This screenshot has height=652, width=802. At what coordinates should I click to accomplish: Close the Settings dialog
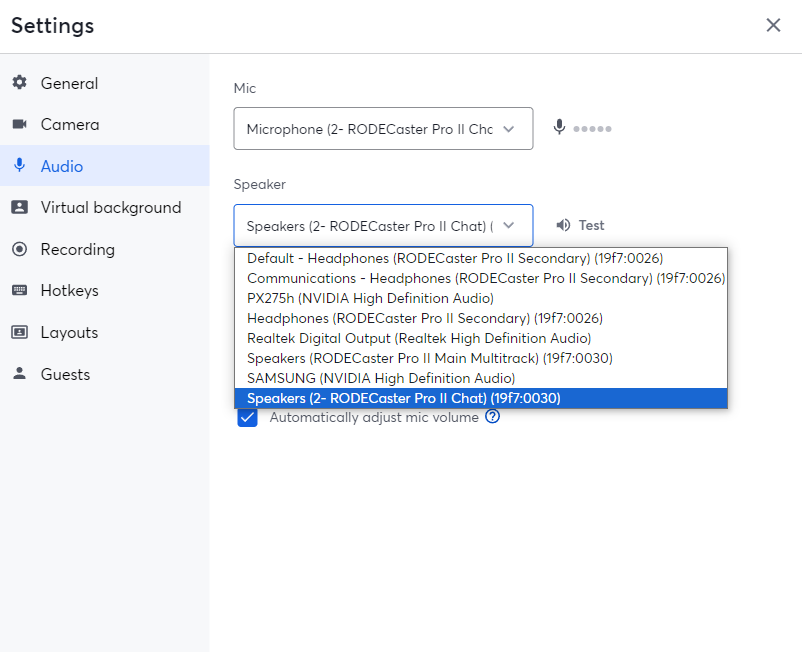click(x=773, y=25)
